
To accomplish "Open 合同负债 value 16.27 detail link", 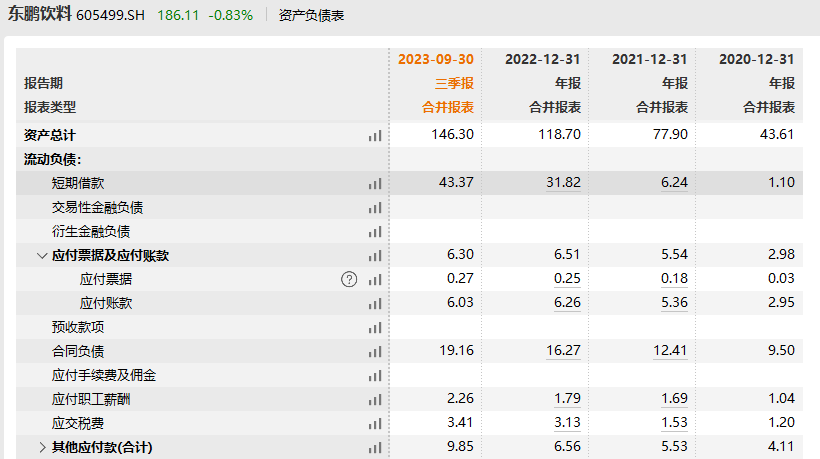I will (x=563, y=351).
